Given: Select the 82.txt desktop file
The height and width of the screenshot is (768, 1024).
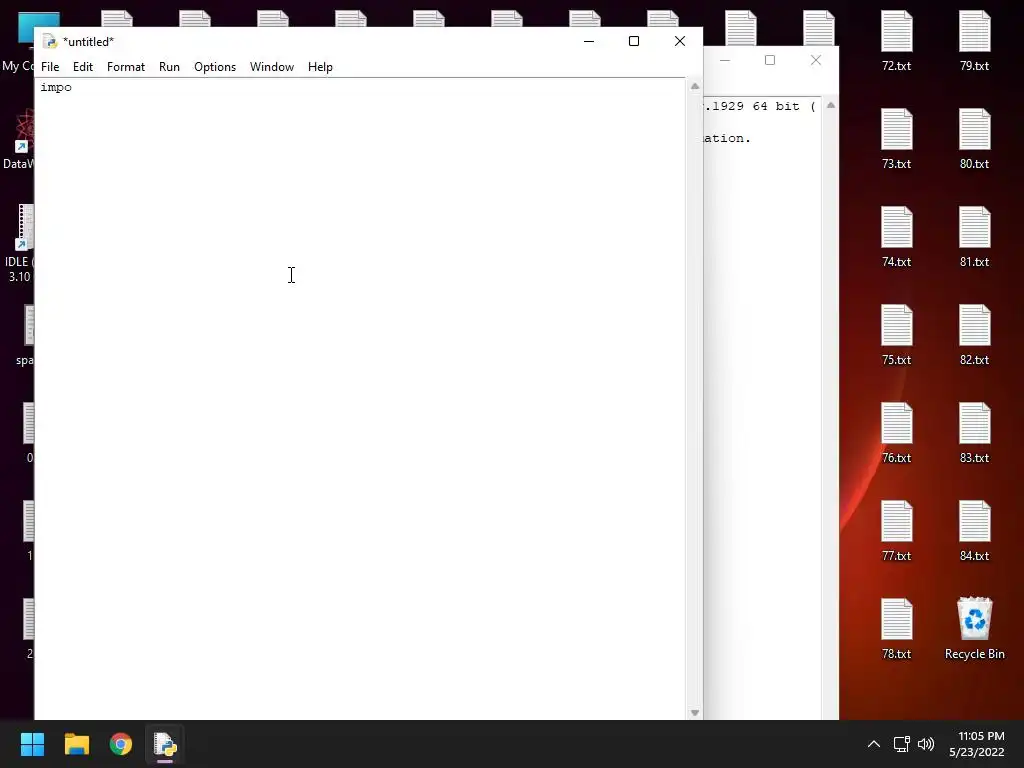Looking at the screenshot, I should click(974, 336).
